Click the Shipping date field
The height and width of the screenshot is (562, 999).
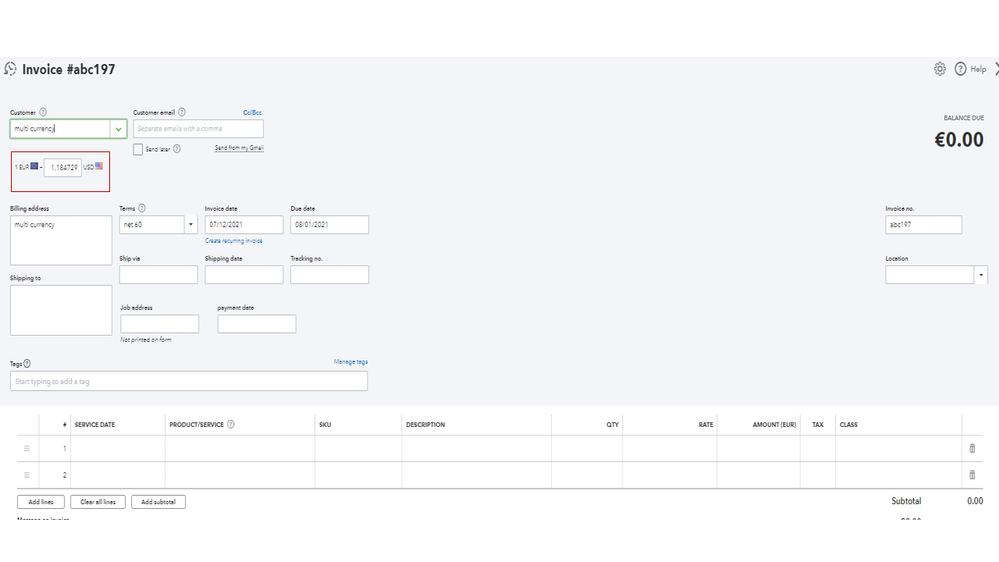(x=244, y=275)
